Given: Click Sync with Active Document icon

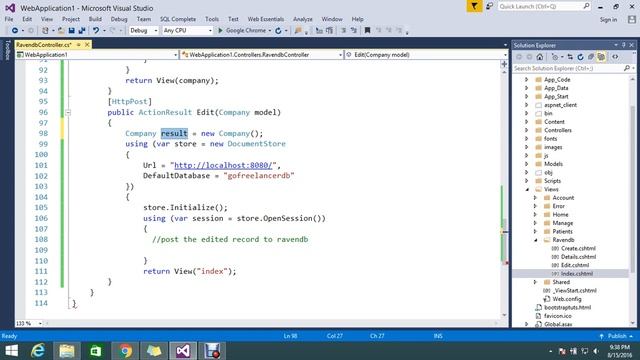Looking at the screenshot, I should point(570,57).
